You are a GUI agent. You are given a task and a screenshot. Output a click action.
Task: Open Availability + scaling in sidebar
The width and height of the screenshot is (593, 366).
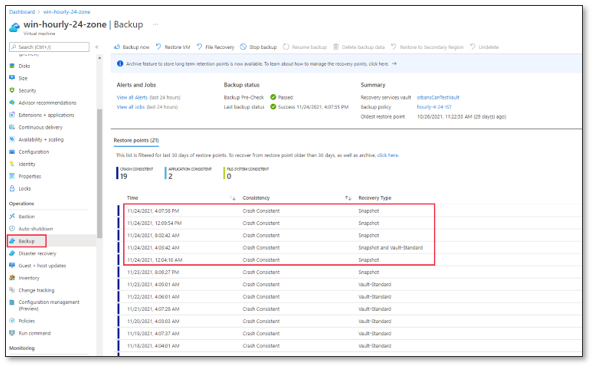click(x=41, y=140)
